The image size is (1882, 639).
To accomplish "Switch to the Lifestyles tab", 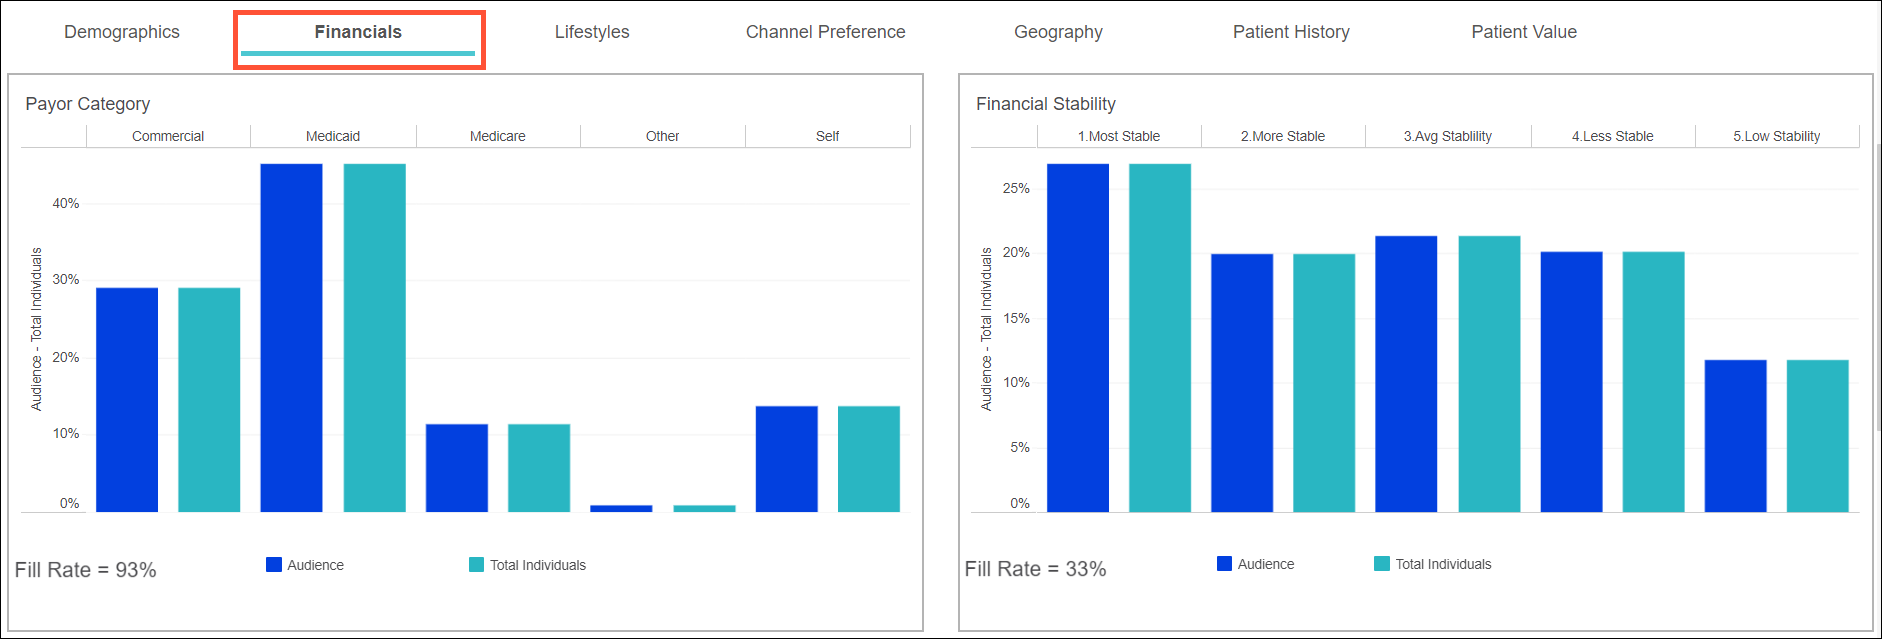I will point(592,32).
